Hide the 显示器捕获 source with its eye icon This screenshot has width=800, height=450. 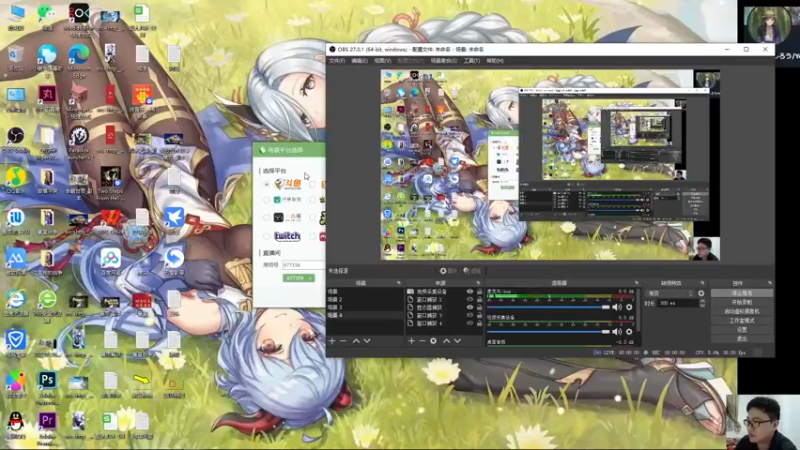point(470,308)
